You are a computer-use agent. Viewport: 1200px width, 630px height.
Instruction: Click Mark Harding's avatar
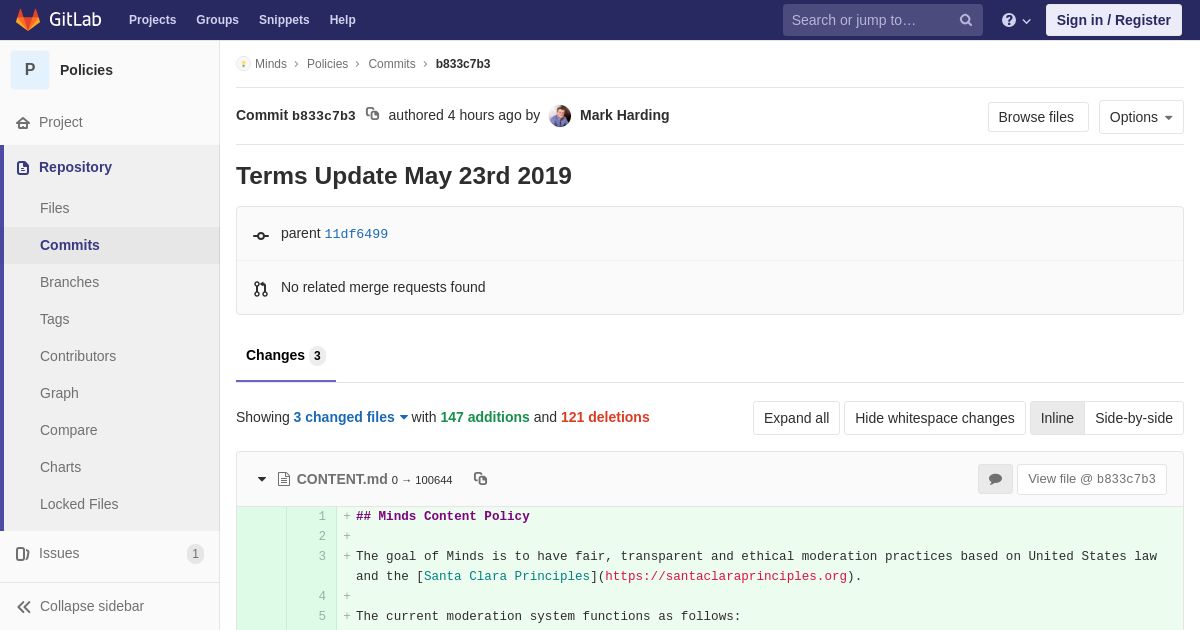560,116
